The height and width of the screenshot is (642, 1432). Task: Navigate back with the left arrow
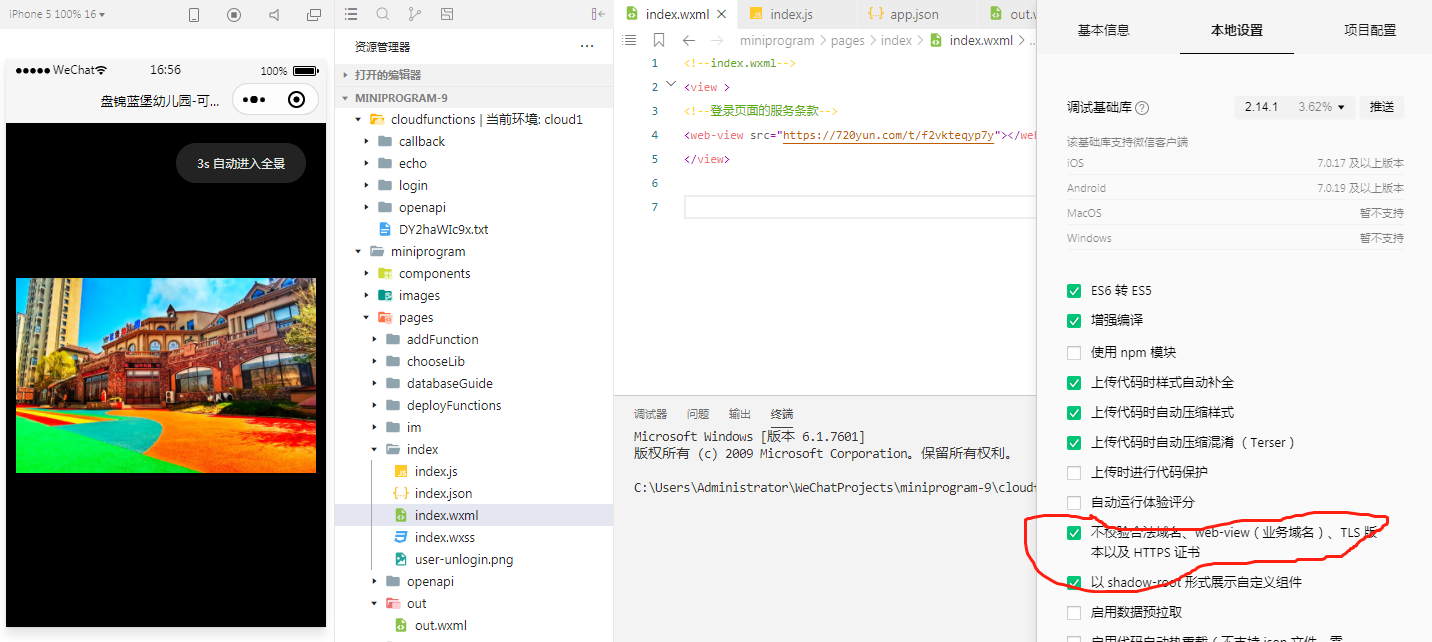(x=688, y=40)
